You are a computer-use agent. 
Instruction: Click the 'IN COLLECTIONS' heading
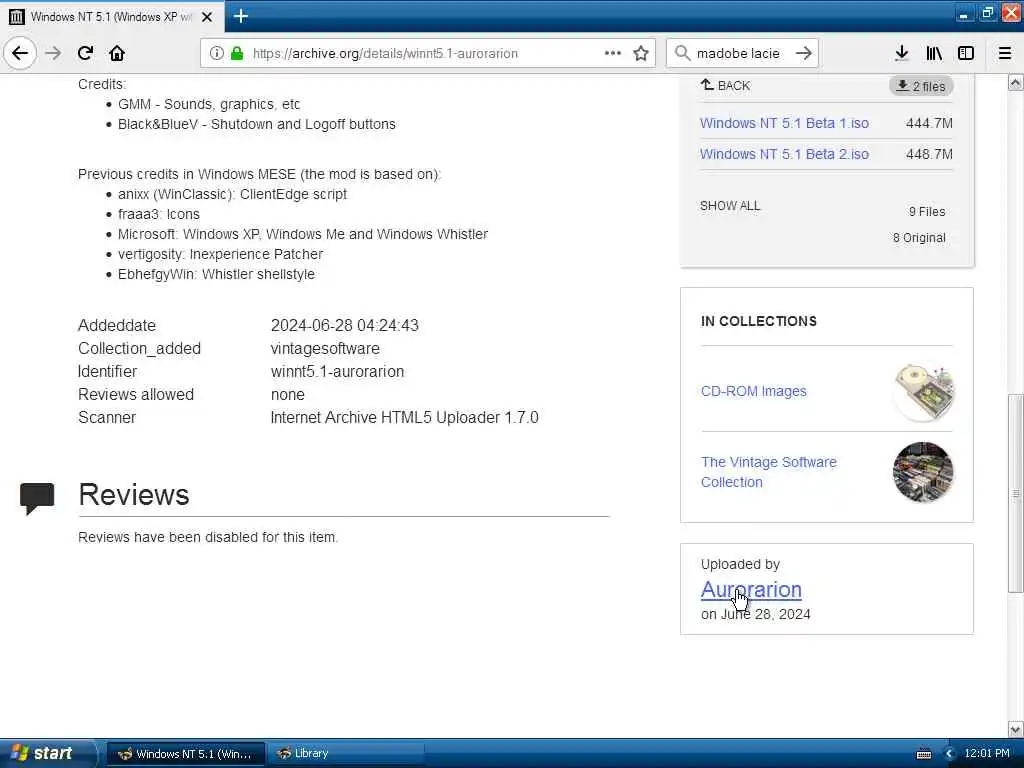(x=758, y=321)
